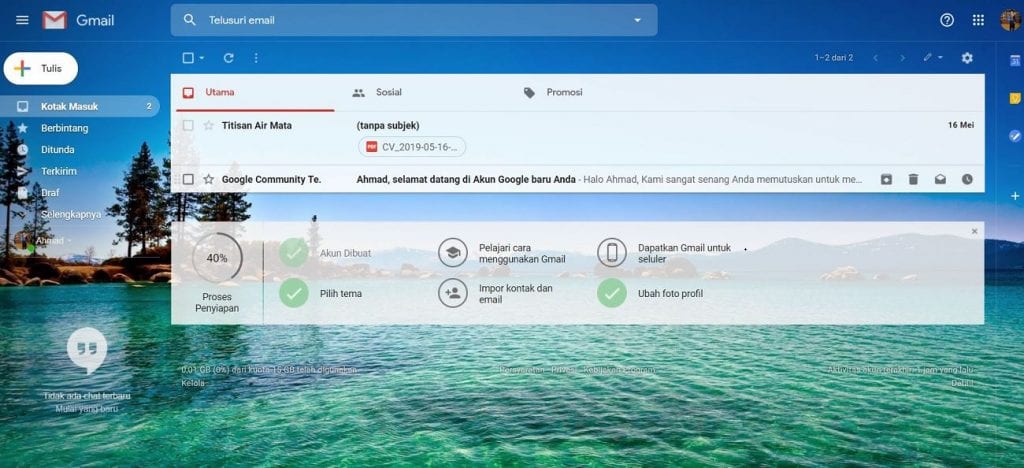1024x468 pixels.
Task: Click the search magnifier icon
Action: click(189, 20)
